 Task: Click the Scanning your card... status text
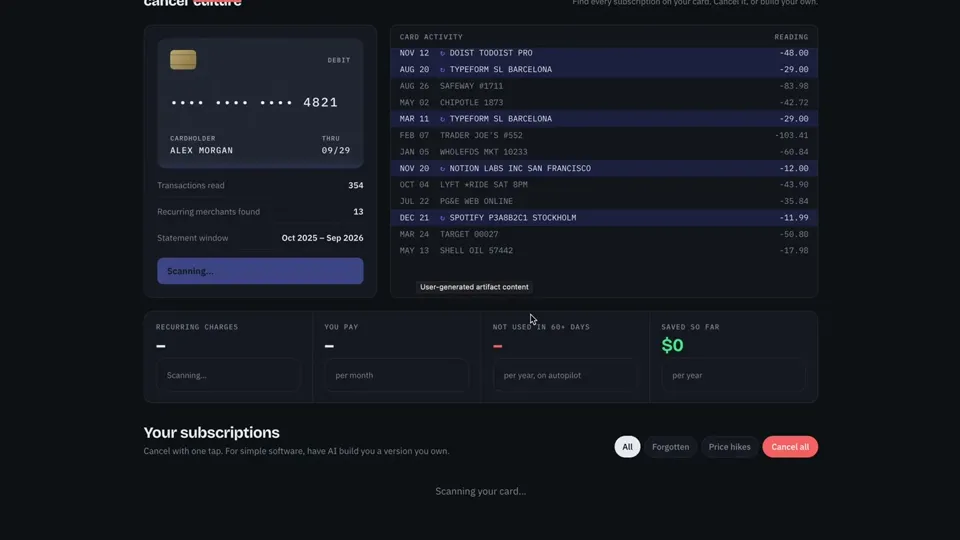pos(481,492)
